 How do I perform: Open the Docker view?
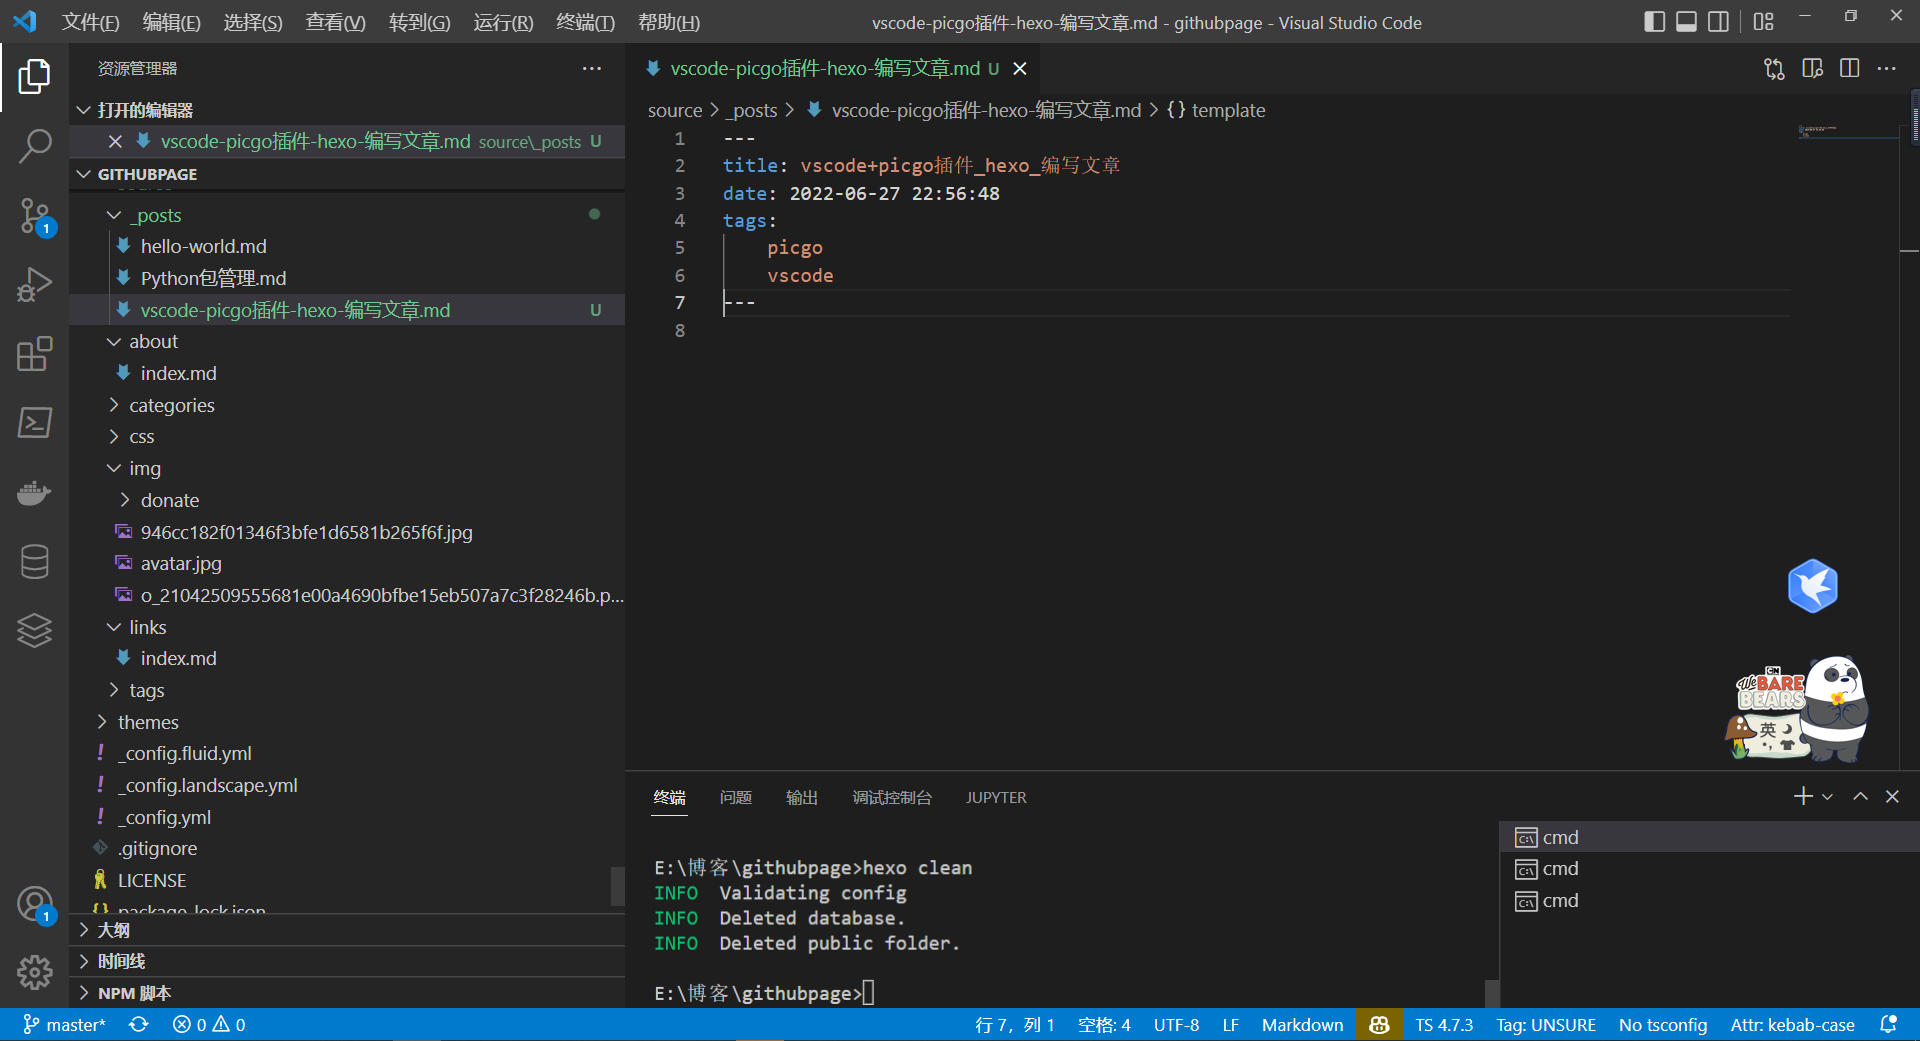pyautogui.click(x=34, y=492)
